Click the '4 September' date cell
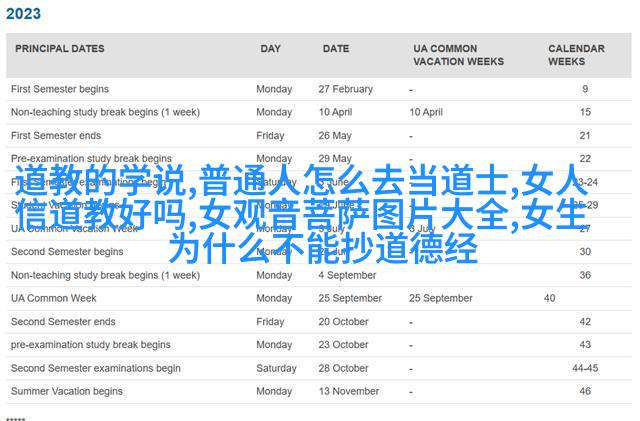The width and height of the screenshot is (640, 421). pyautogui.click(x=347, y=275)
